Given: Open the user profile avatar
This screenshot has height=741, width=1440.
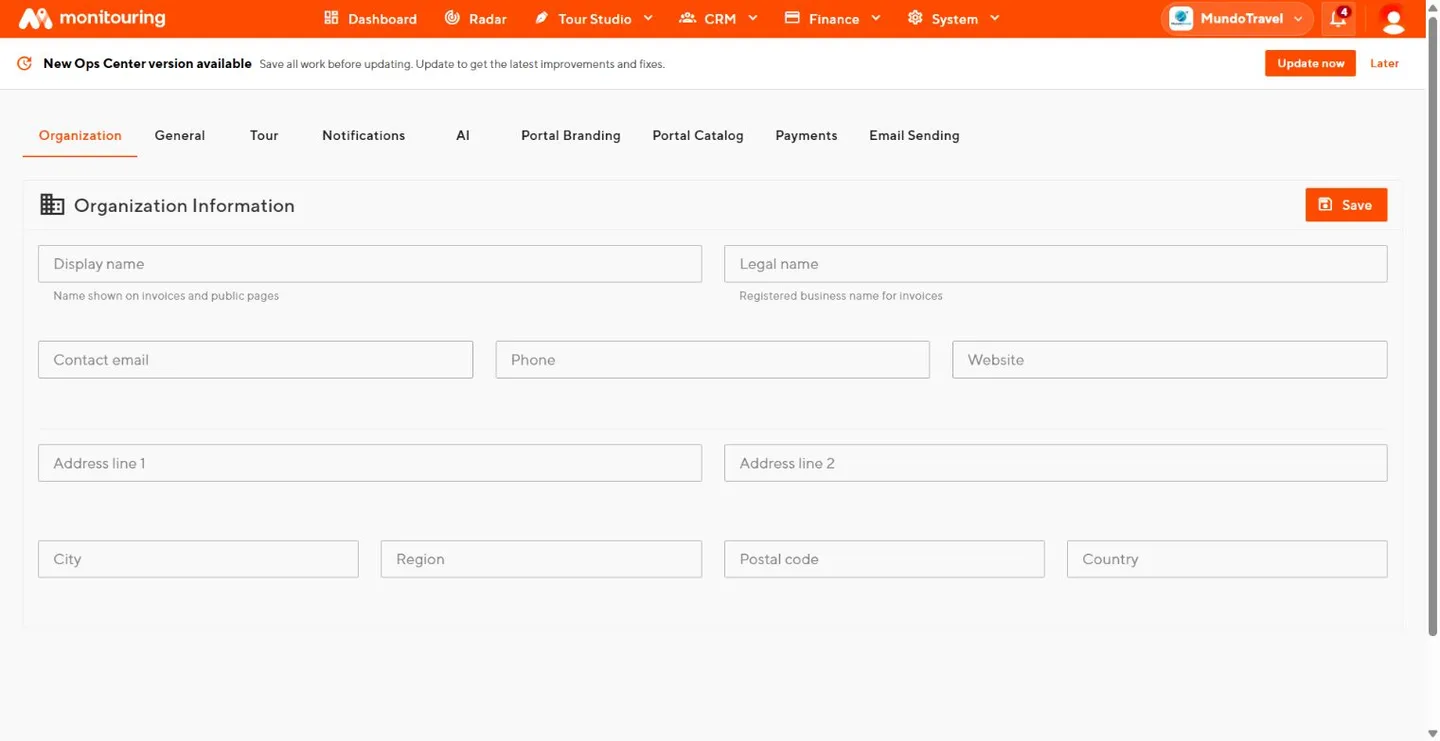Looking at the screenshot, I should click(1392, 18).
